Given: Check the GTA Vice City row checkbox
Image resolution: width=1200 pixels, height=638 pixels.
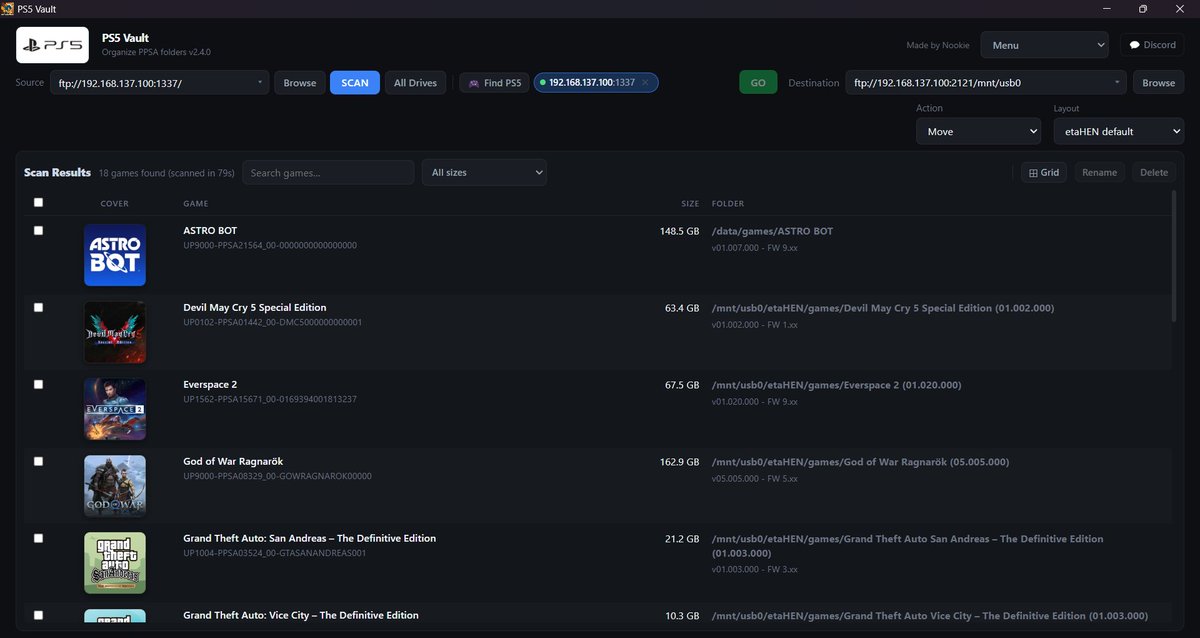Looking at the screenshot, I should coord(38,615).
